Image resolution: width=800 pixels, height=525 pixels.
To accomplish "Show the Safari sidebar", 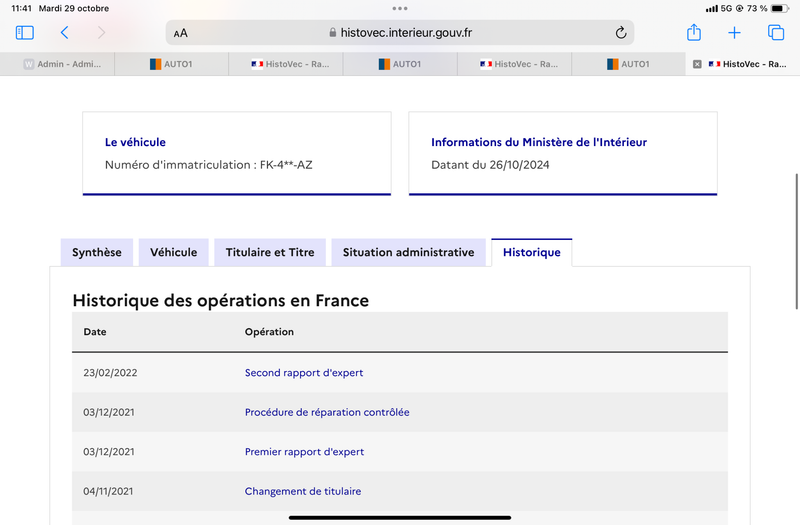I will pyautogui.click(x=24, y=33).
